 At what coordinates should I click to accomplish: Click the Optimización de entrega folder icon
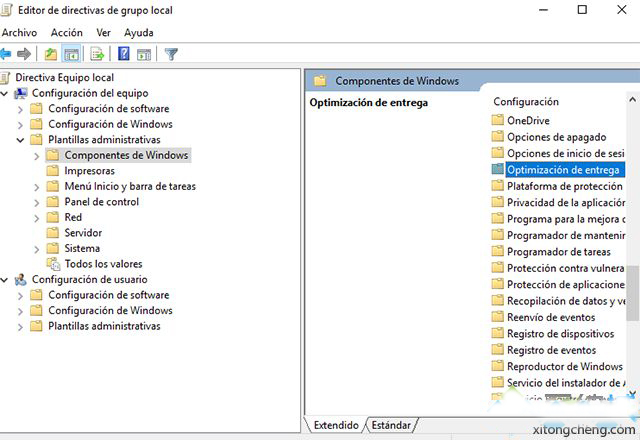pyautogui.click(x=497, y=169)
